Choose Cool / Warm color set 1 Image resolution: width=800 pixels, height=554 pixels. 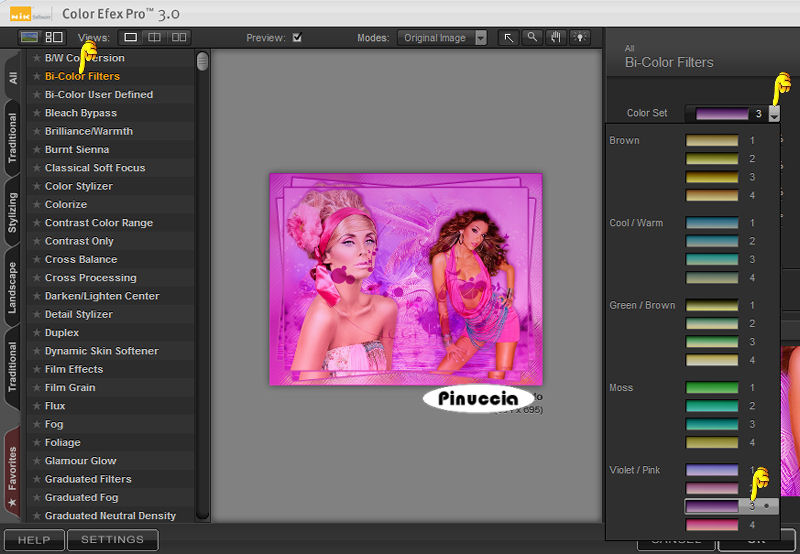tap(712, 223)
